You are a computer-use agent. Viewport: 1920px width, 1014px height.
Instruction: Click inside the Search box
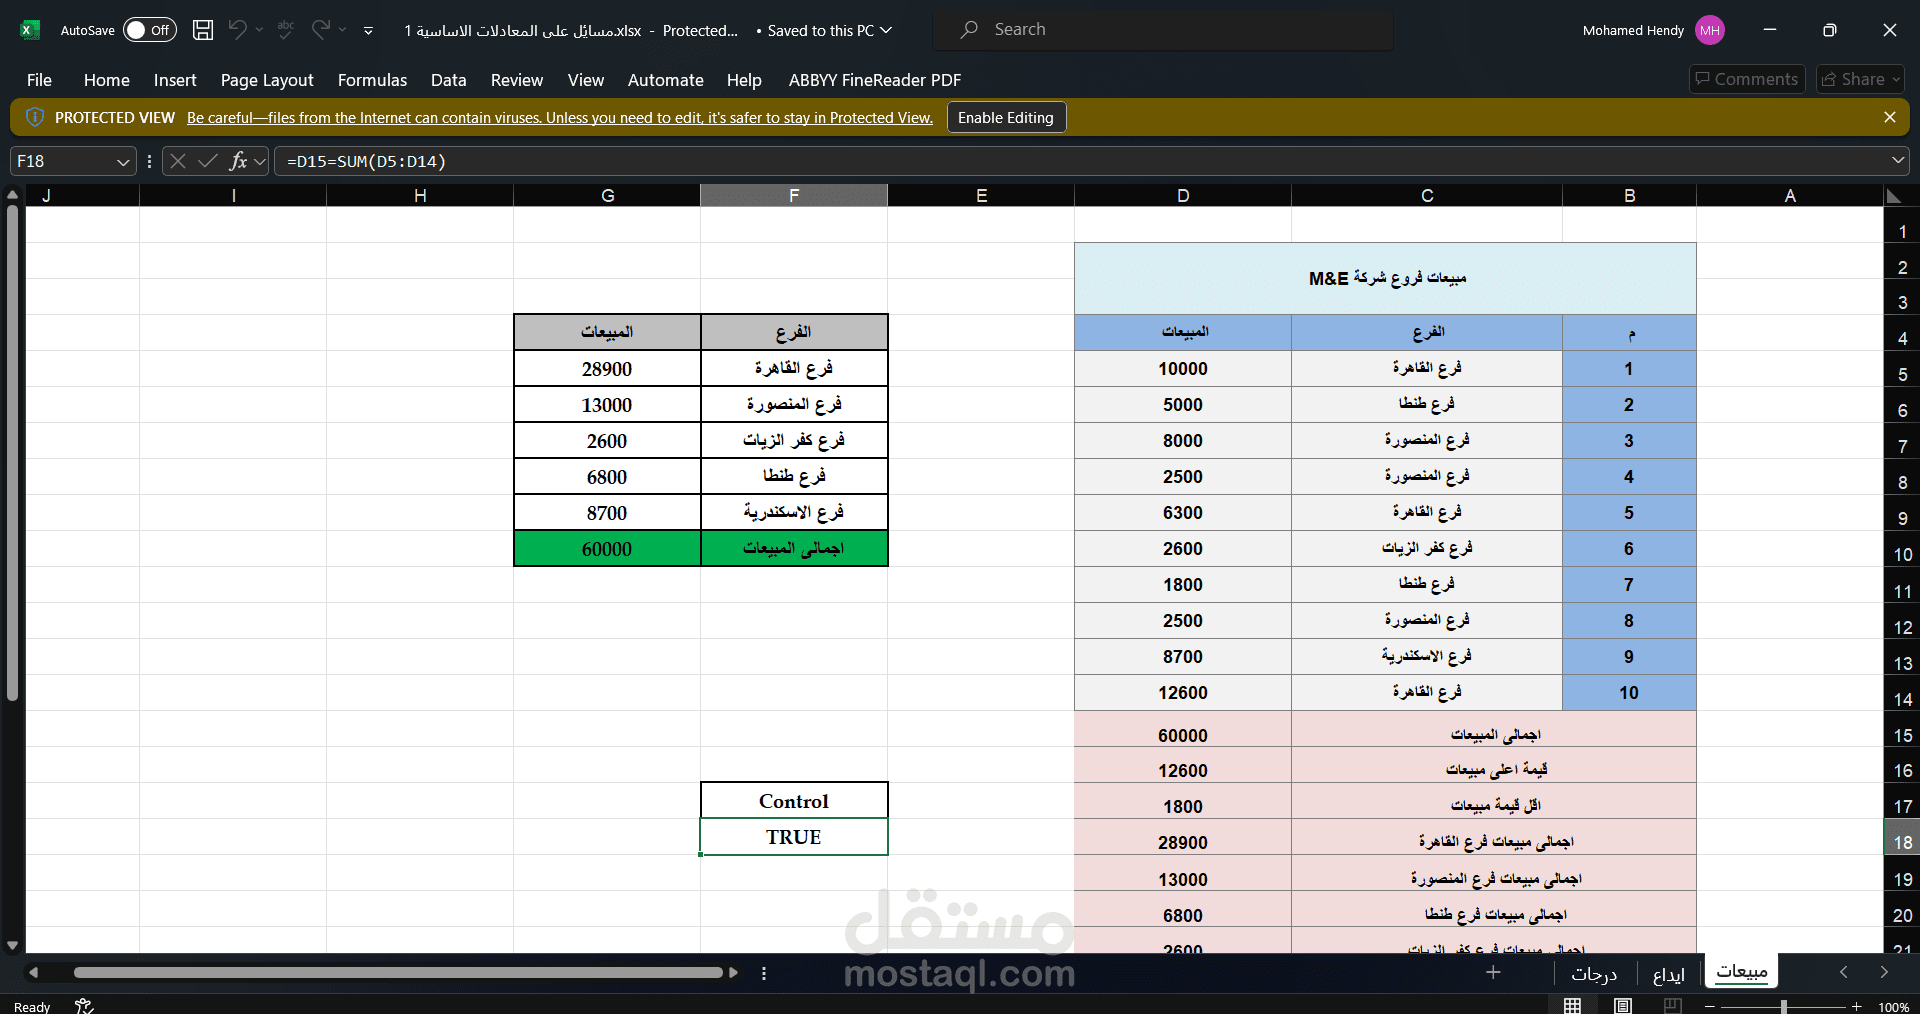pyautogui.click(x=1160, y=29)
